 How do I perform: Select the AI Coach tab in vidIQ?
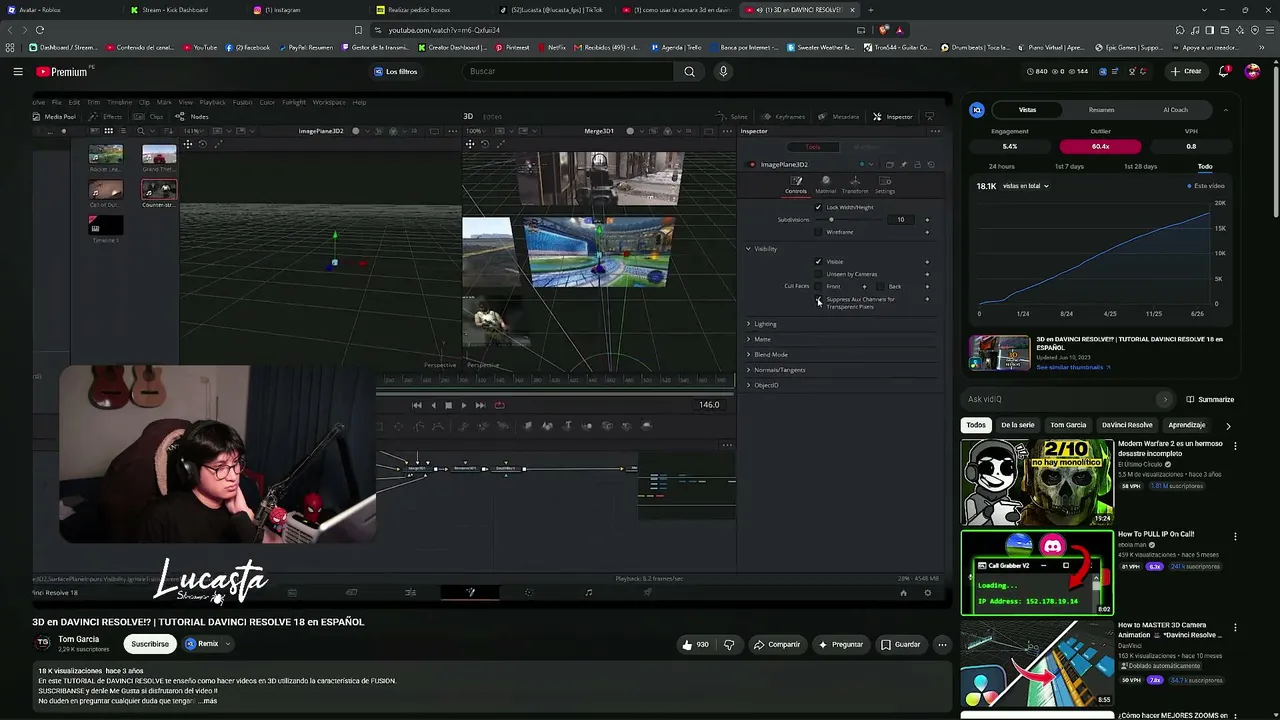coord(1175,110)
